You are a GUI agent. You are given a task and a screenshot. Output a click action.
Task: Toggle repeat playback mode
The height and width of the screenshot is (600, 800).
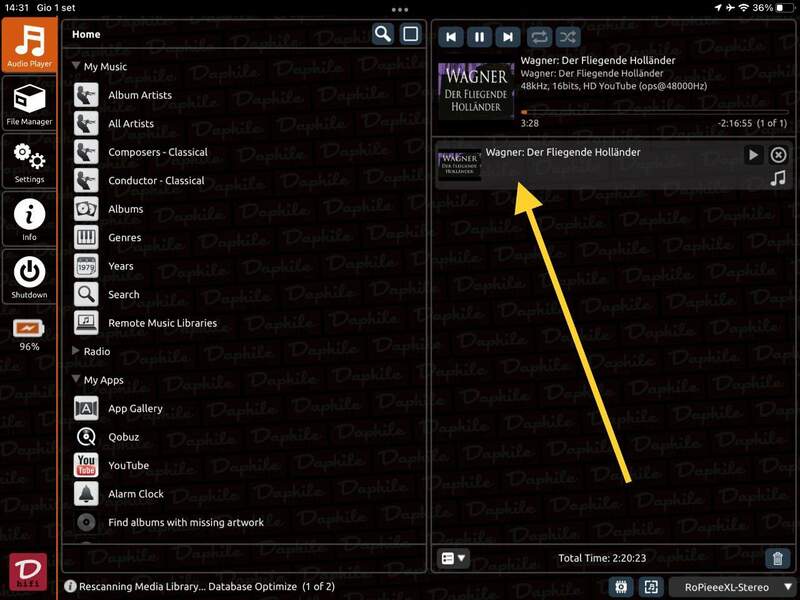[x=540, y=37]
